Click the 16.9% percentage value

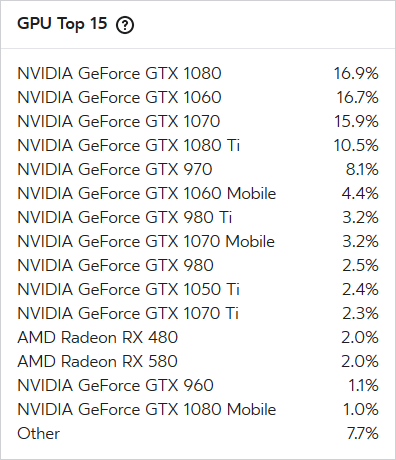pos(356,73)
